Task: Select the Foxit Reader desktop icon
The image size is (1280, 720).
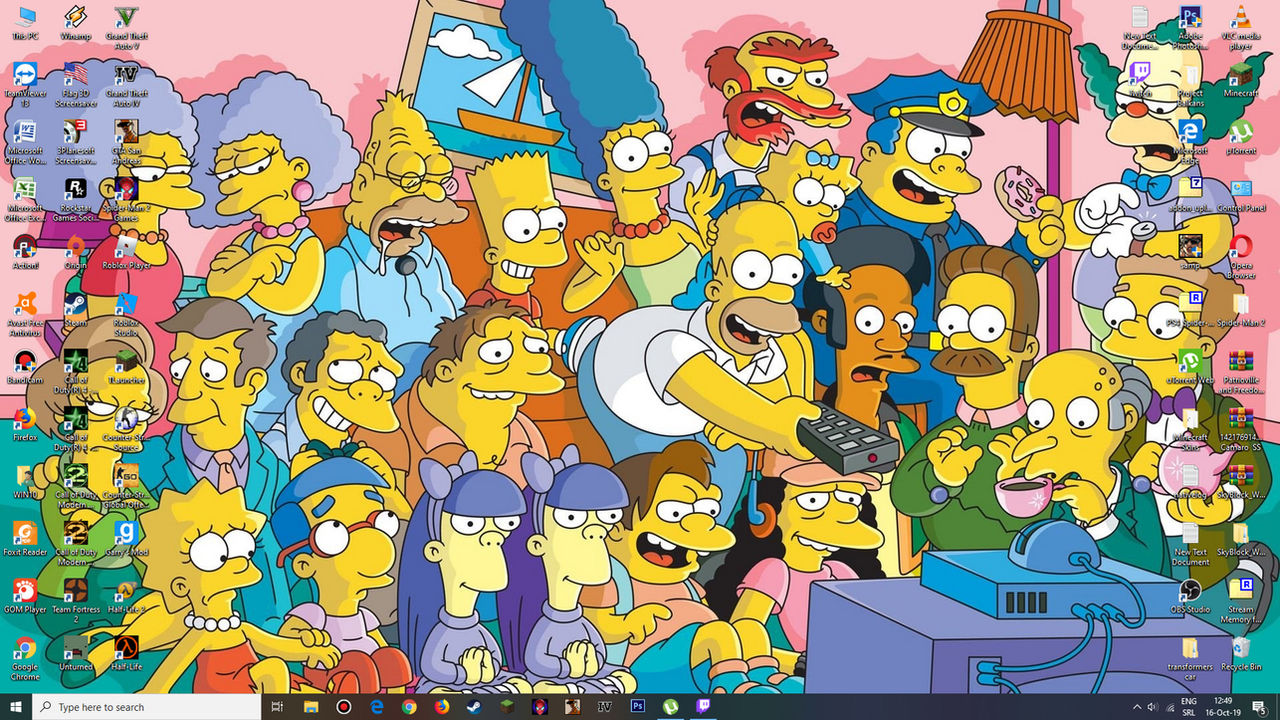Action: tap(25, 537)
